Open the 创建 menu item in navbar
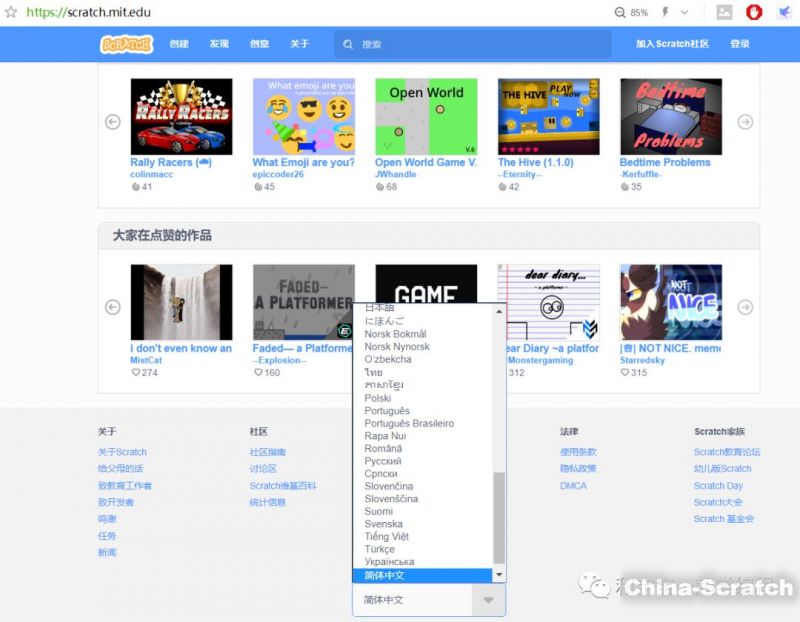The image size is (800, 622). (x=179, y=44)
